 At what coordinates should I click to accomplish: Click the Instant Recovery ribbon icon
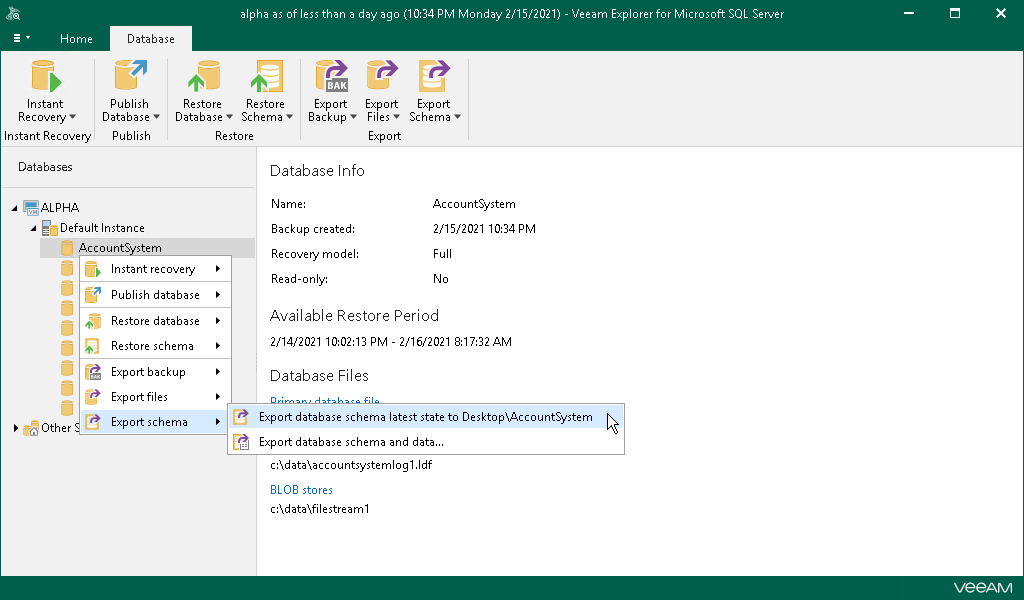click(46, 76)
